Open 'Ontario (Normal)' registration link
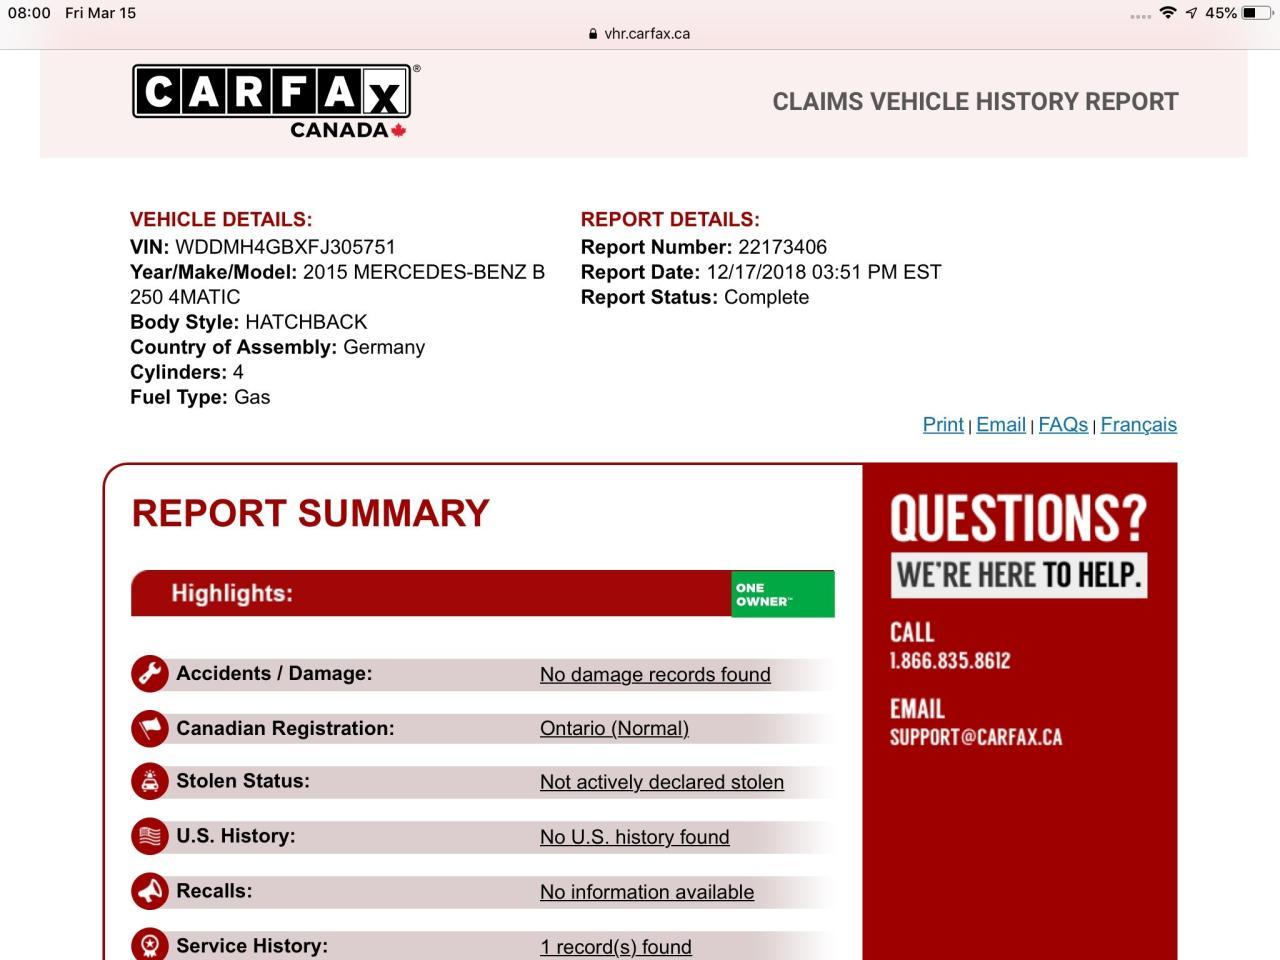The height and width of the screenshot is (960, 1280). coord(614,729)
